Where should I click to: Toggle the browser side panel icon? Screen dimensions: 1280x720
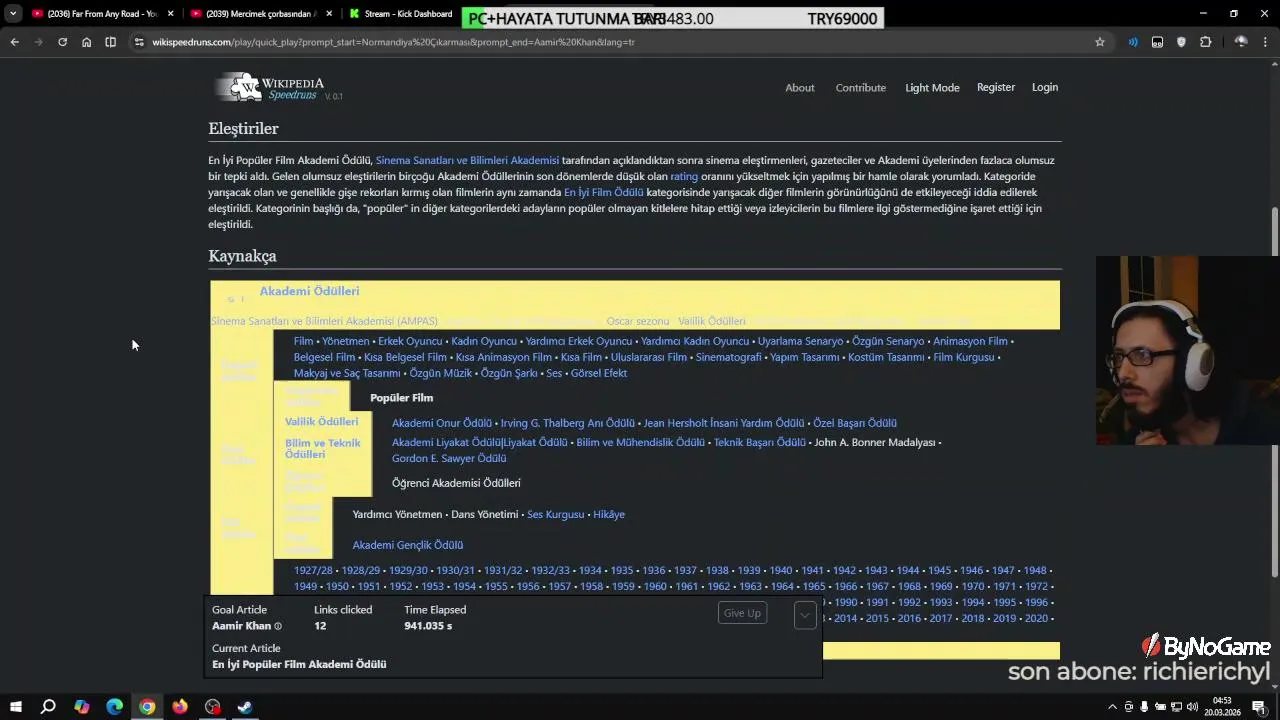point(110,42)
